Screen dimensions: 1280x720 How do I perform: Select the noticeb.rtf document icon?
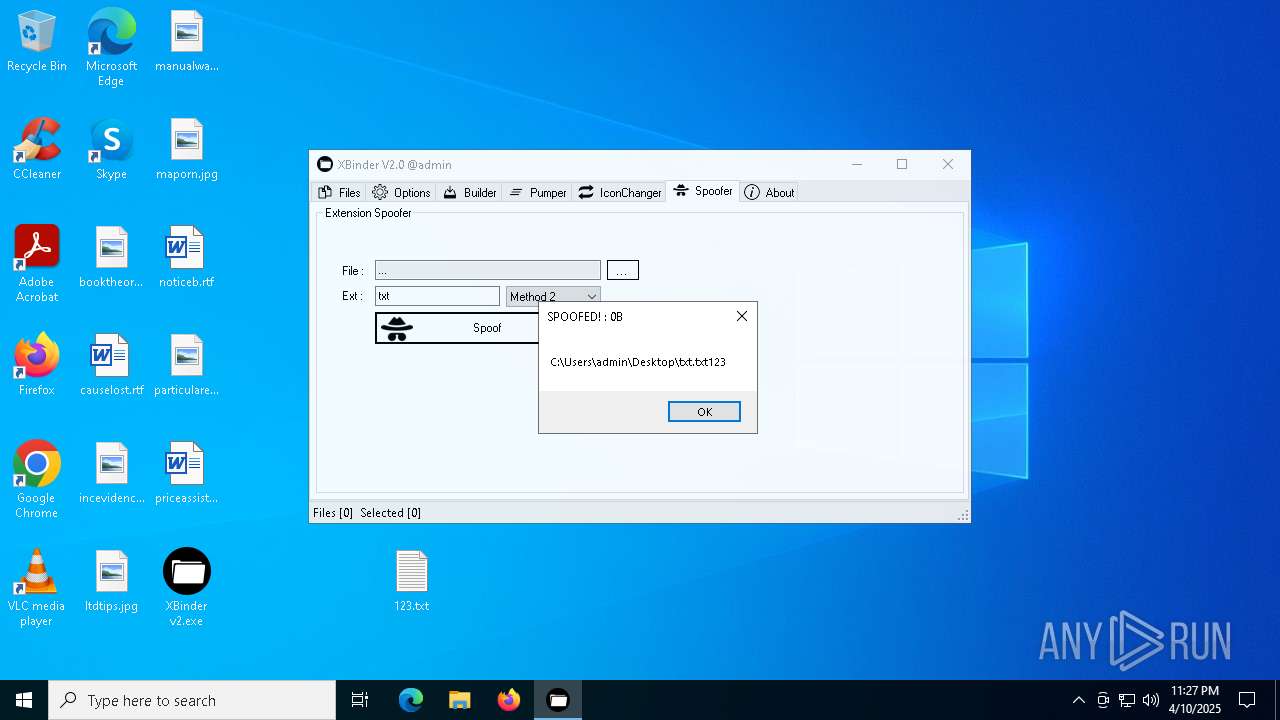coord(187,258)
